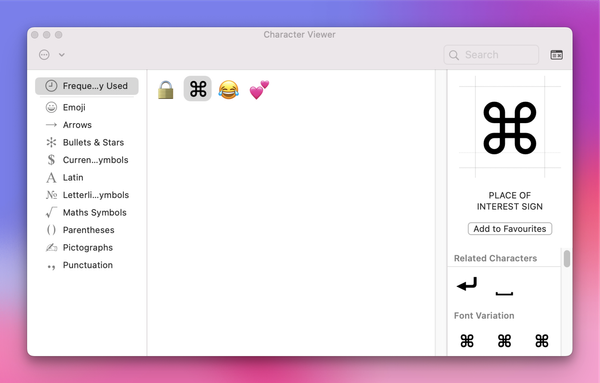Open the Pictographs category
The height and width of the screenshot is (383, 600).
[x=87, y=248]
